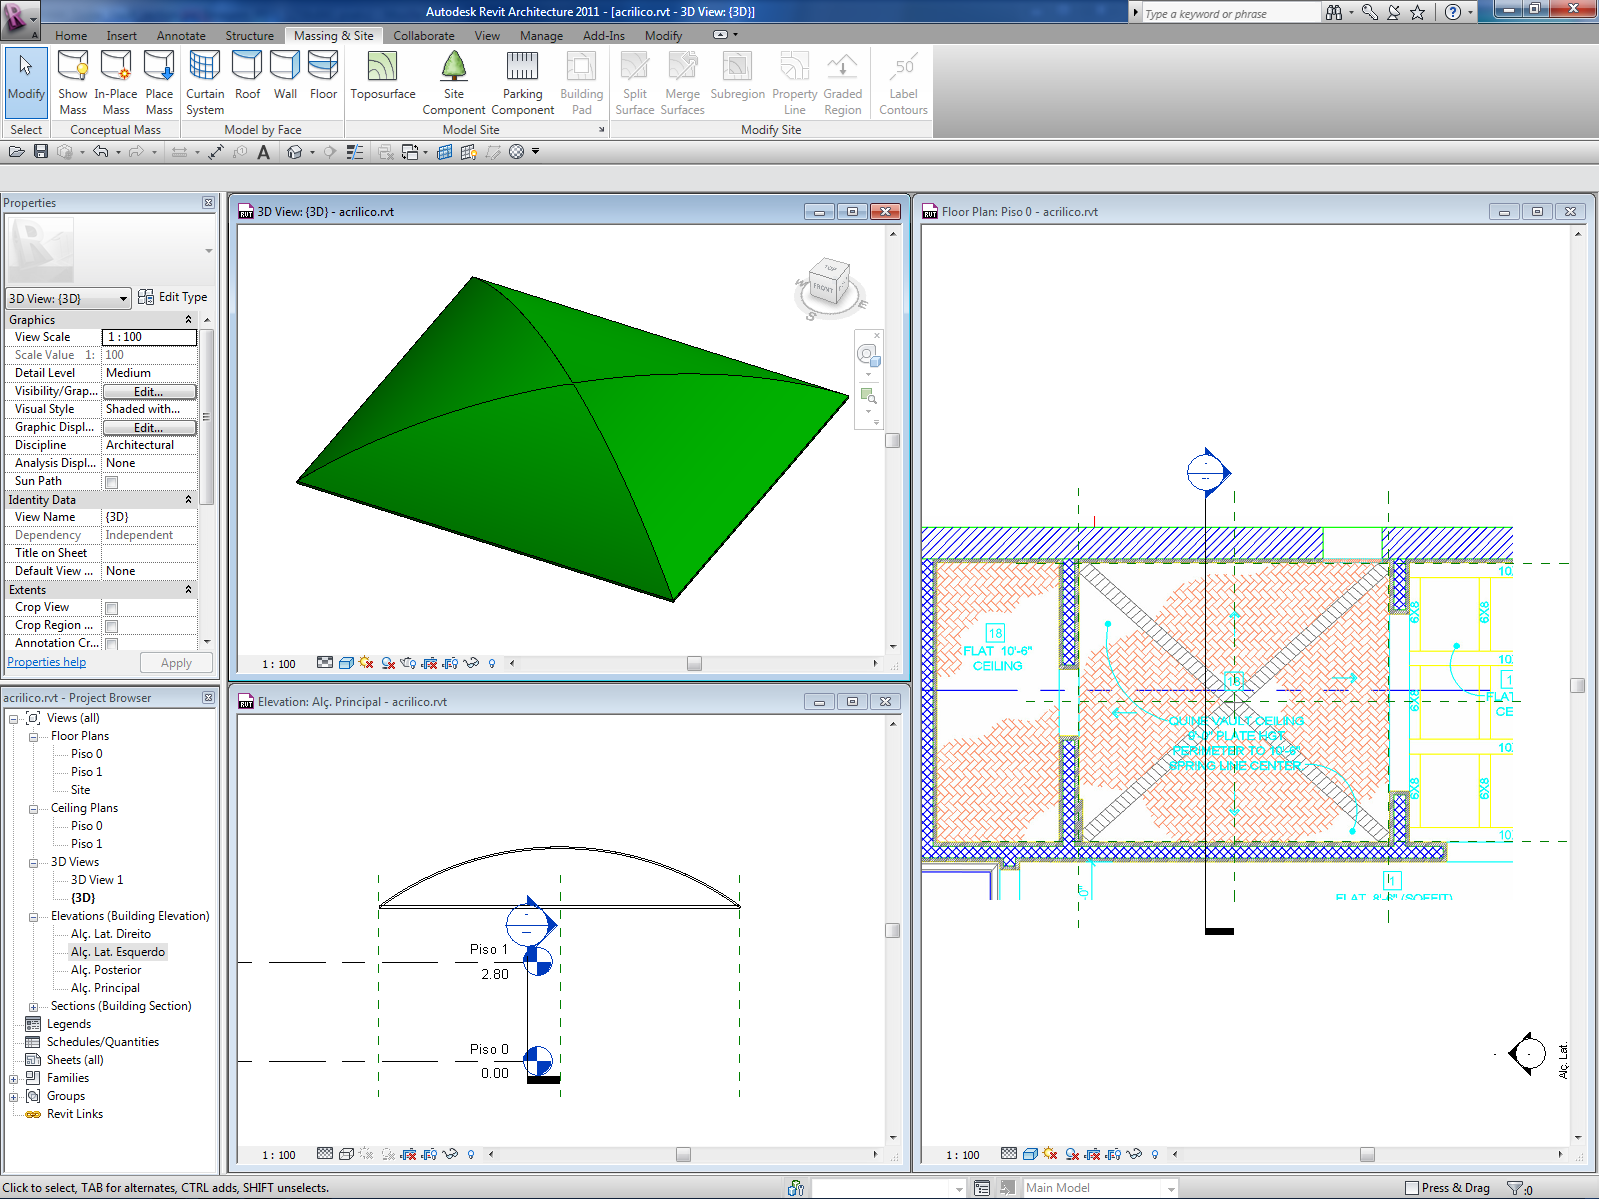
Task: Open Alç. Posterior elevation in browser
Action: click(106, 970)
